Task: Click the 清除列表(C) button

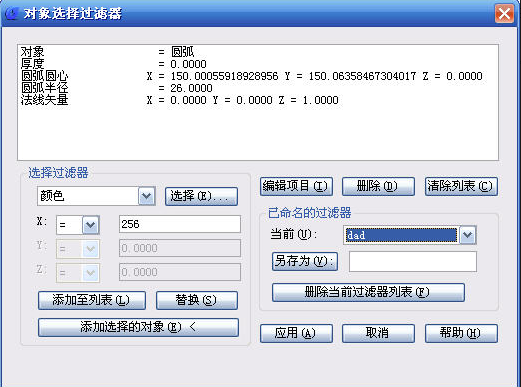Action: tap(461, 186)
